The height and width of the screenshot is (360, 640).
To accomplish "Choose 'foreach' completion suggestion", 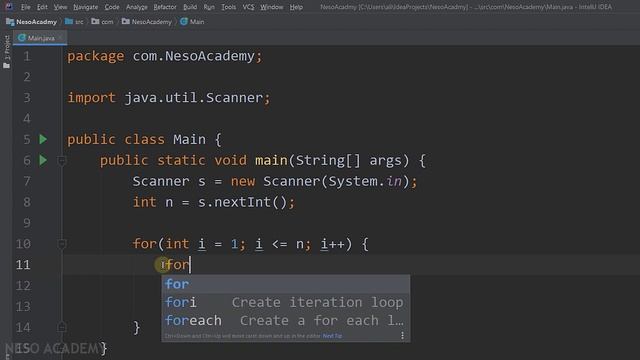I will [286, 321].
